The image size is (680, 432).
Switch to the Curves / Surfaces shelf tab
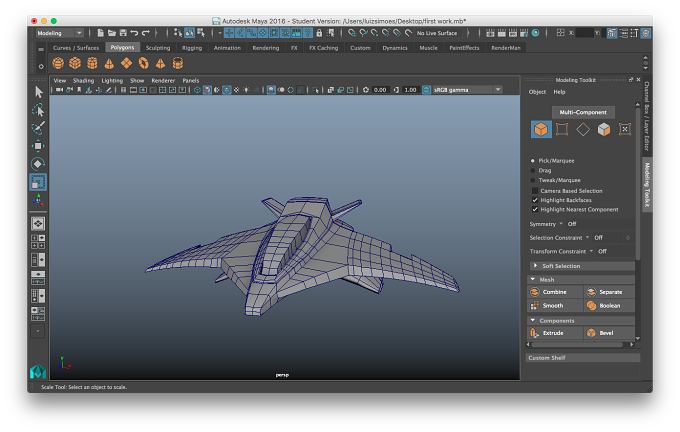point(76,48)
